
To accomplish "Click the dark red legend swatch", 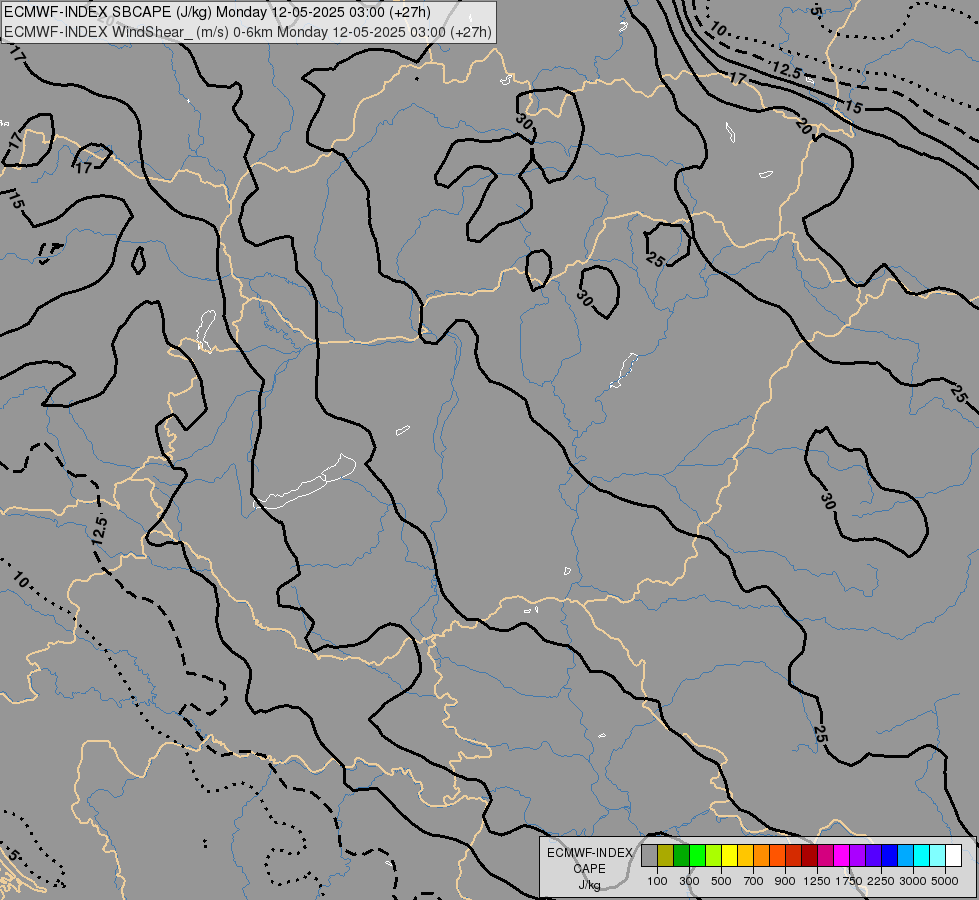I will click(809, 856).
